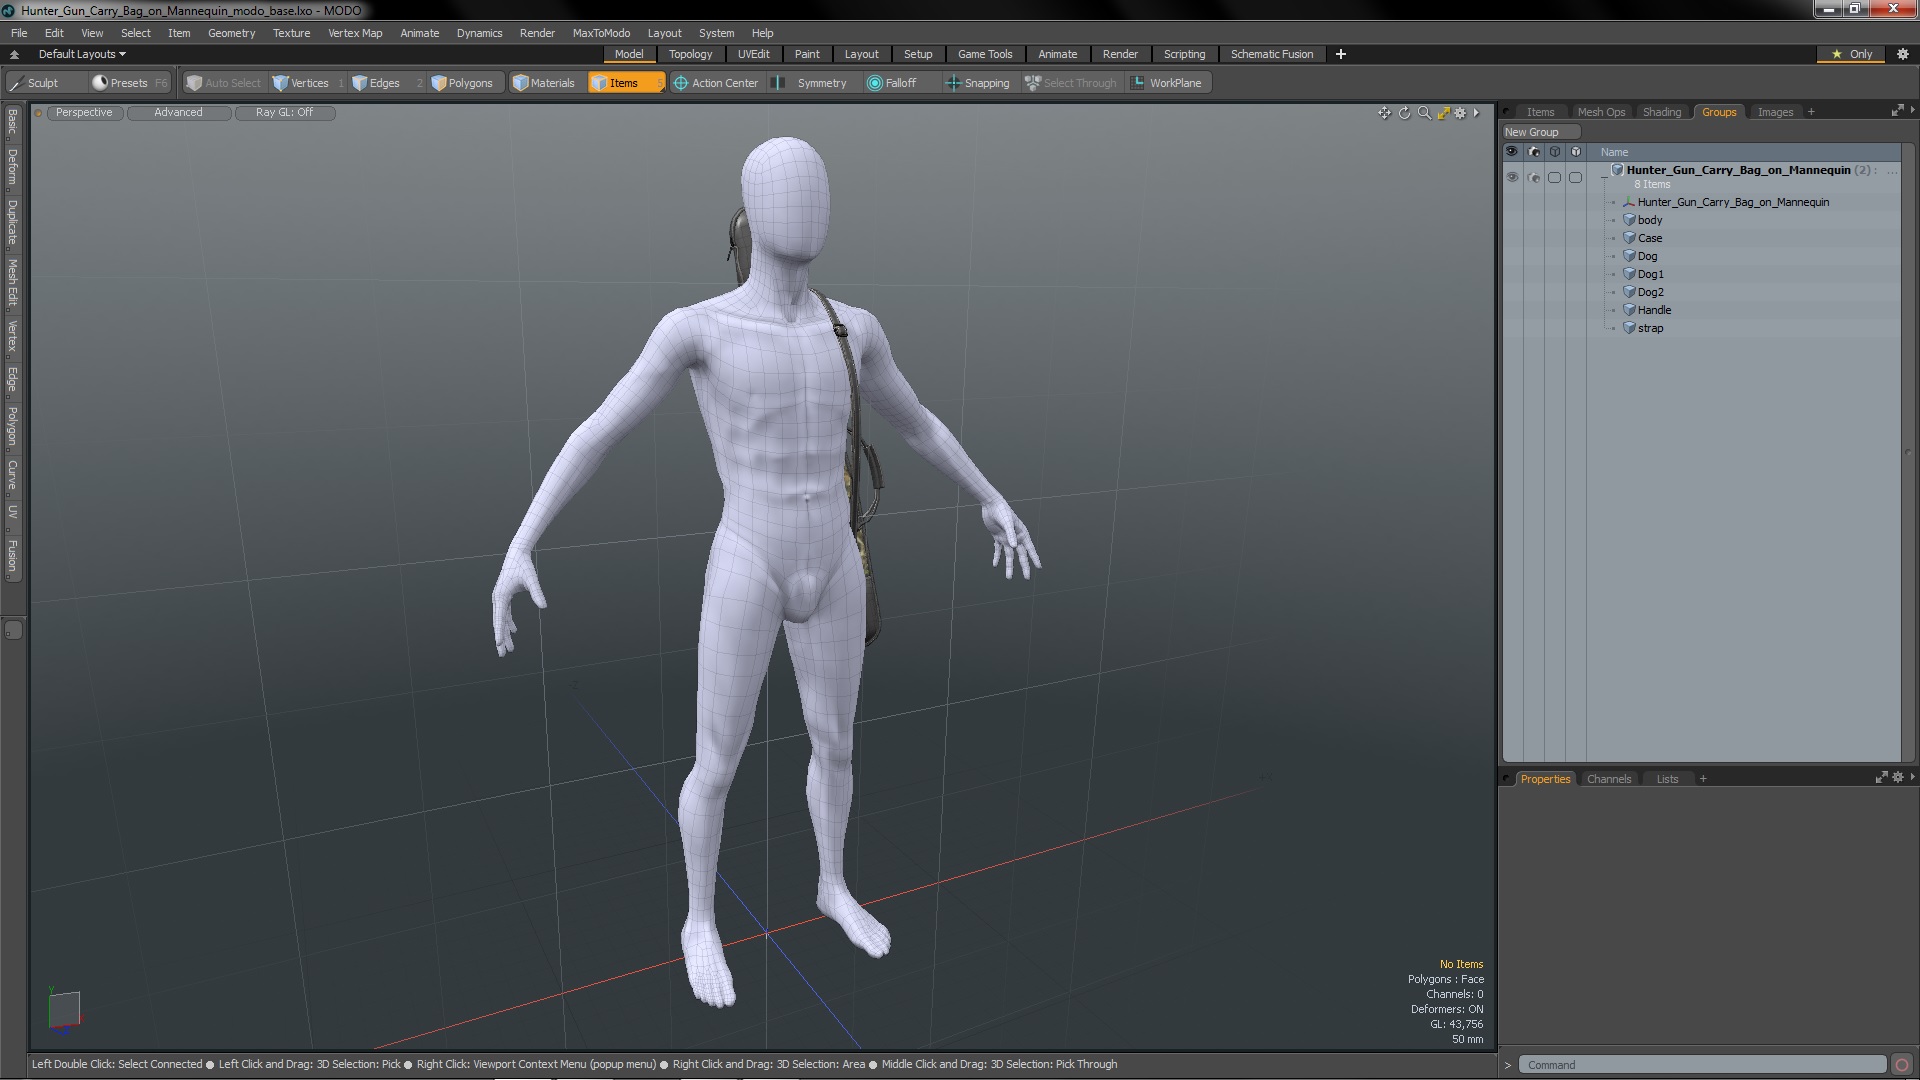This screenshot has width=1920, height=1080.
Task: Add a new tab beside Lists
Action: coord(1703,779)
